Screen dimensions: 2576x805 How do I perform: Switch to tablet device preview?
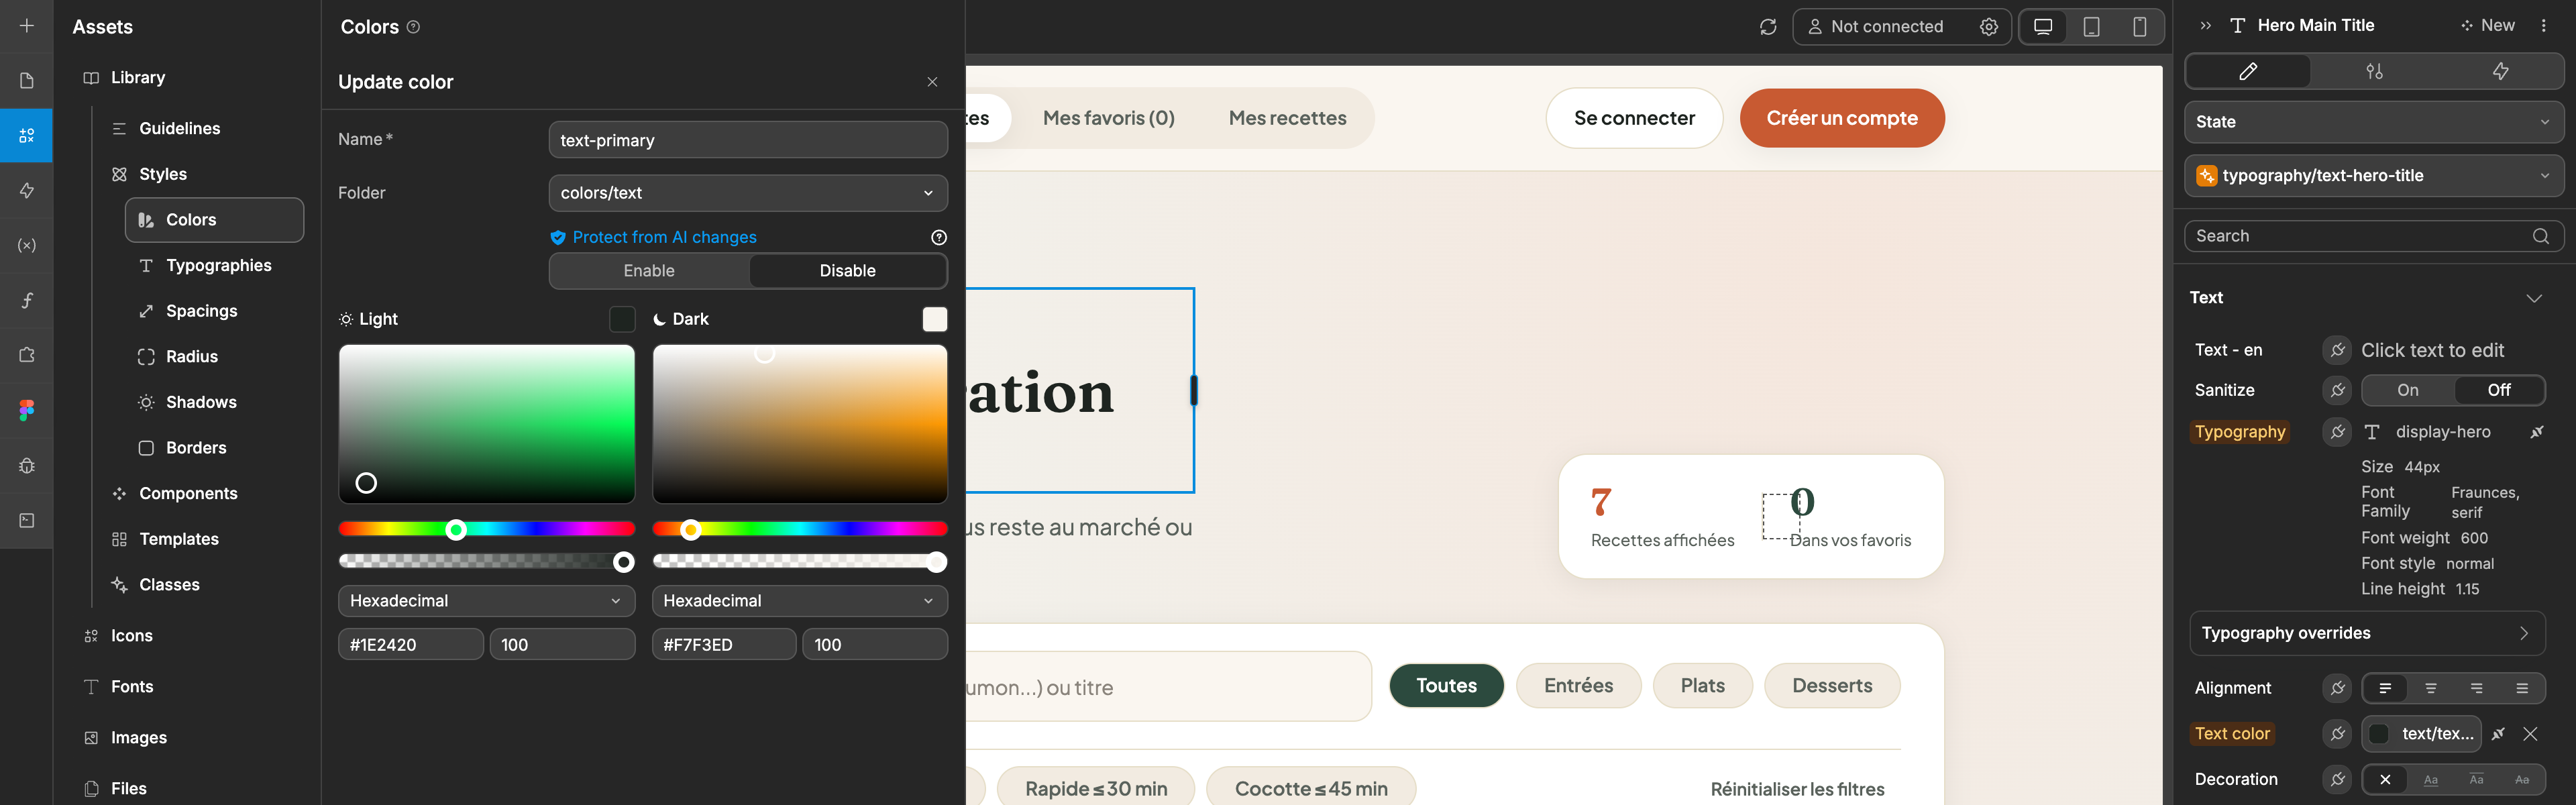tap(2091, 27)
